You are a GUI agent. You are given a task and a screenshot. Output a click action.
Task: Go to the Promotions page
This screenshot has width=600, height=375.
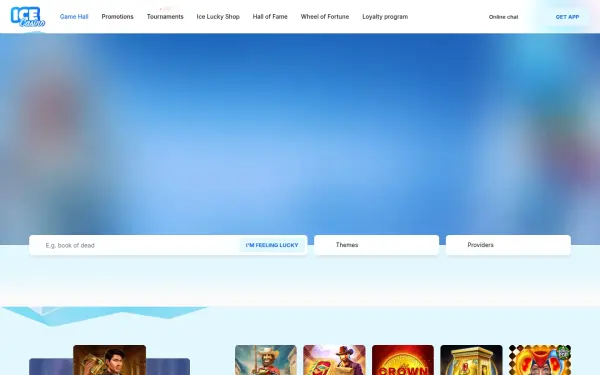[x=117, y=17]
